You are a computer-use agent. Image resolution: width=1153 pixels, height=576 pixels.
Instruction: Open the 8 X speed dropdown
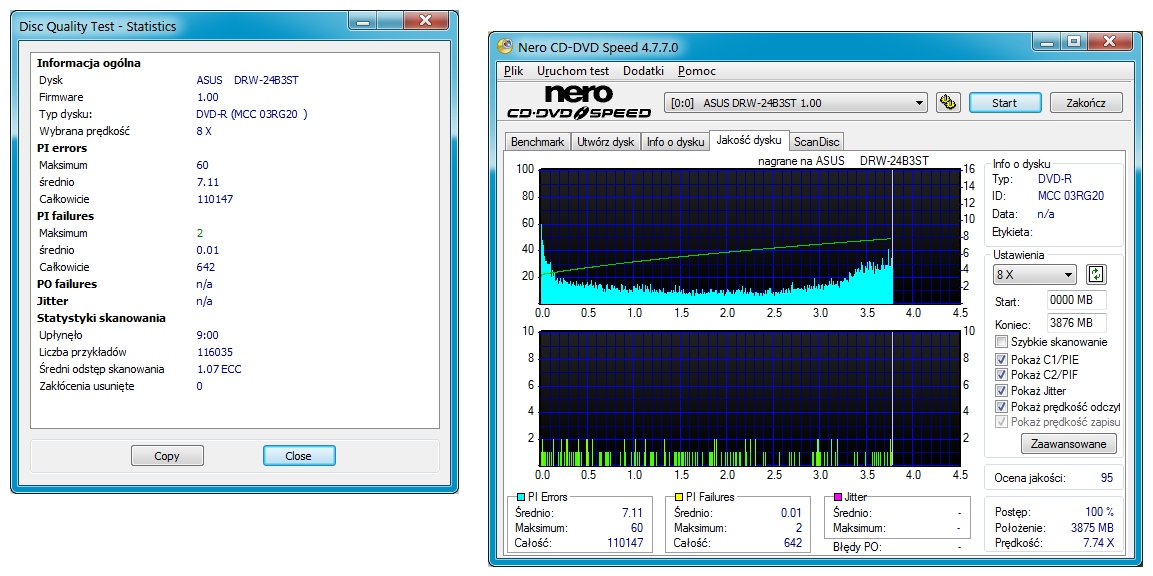tap(1033, 275)
